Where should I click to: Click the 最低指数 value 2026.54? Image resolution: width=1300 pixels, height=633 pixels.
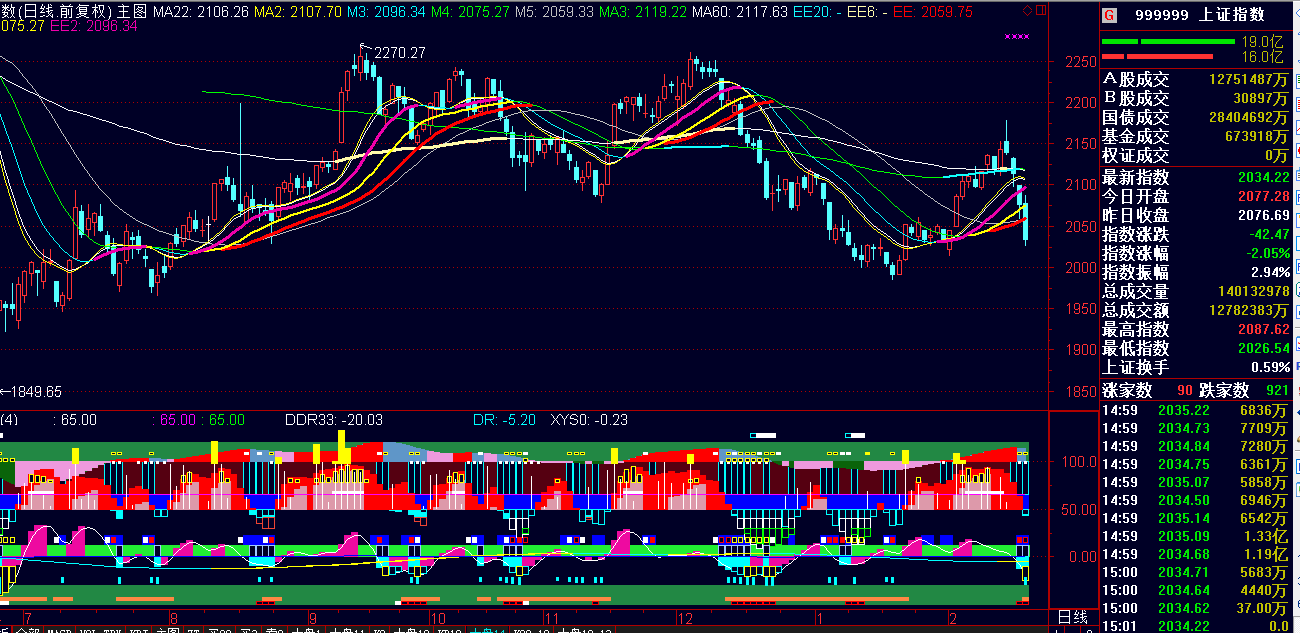pyautogui.click(x=1263, y=348)
